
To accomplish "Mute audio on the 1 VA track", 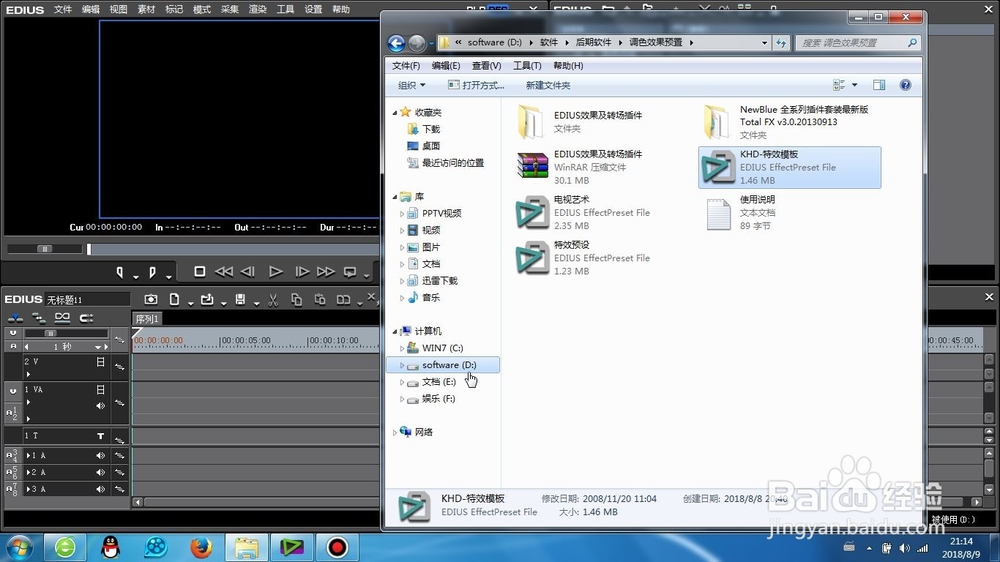I will (100, 406).
